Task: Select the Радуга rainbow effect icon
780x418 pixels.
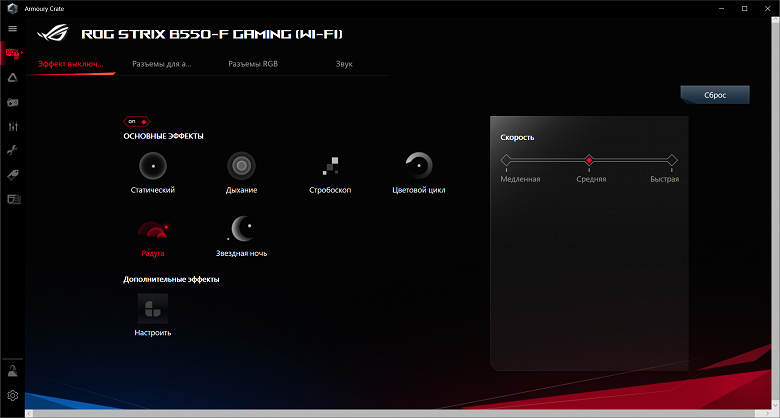Action: 153,229
